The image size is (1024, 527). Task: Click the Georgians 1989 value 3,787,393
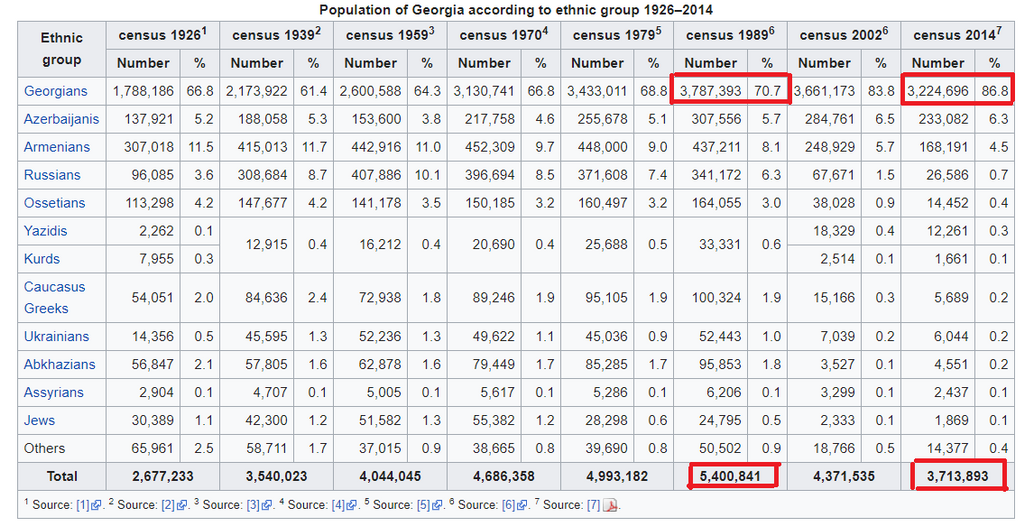click(x=711, y=91)
